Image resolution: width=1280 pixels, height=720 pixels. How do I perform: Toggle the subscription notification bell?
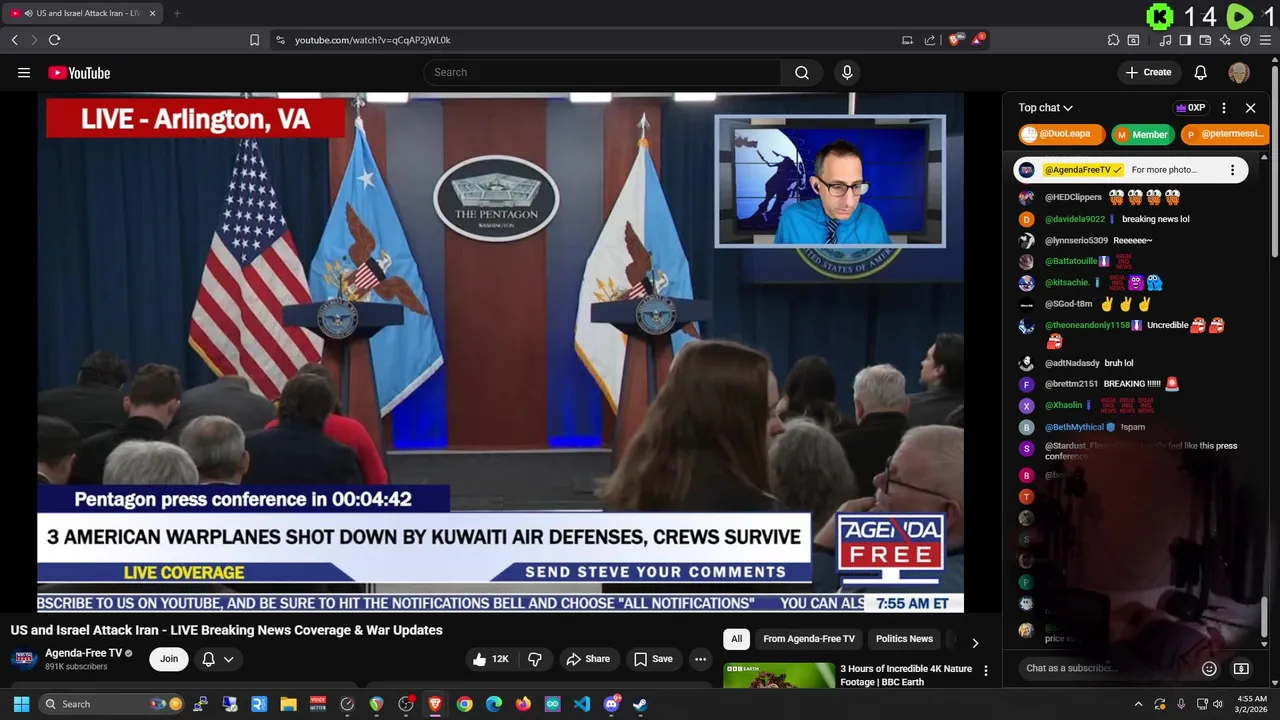(x=208, y=659)
